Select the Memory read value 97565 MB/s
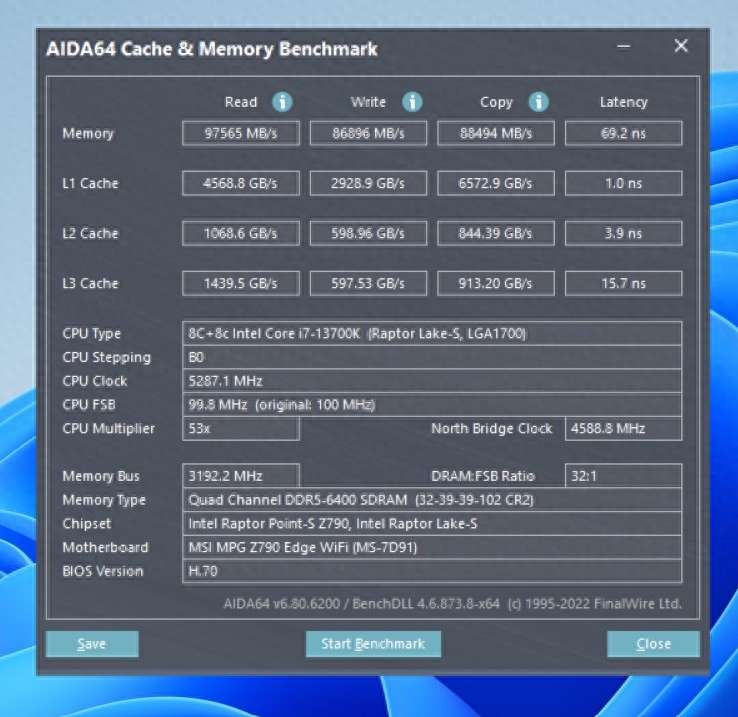 click(x=241, y=133)
